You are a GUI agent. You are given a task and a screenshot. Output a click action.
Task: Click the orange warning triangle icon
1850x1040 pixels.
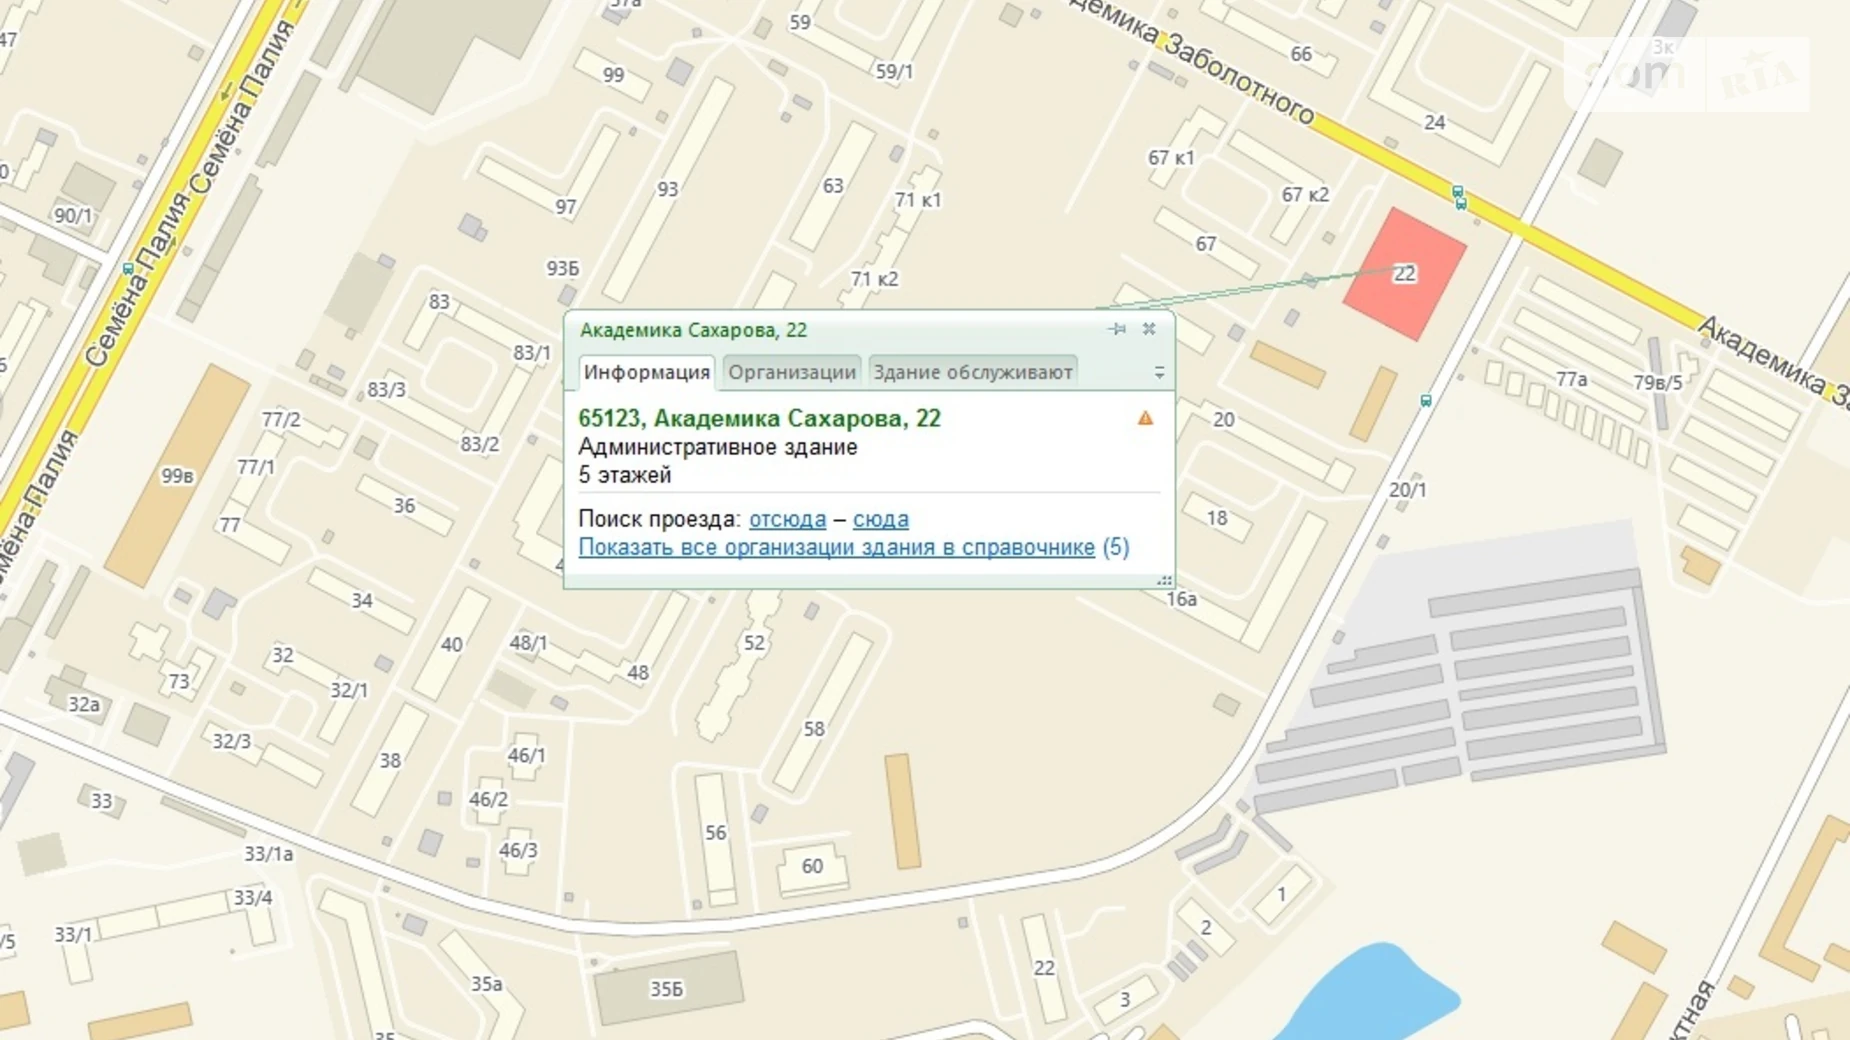click(1145, 418)
